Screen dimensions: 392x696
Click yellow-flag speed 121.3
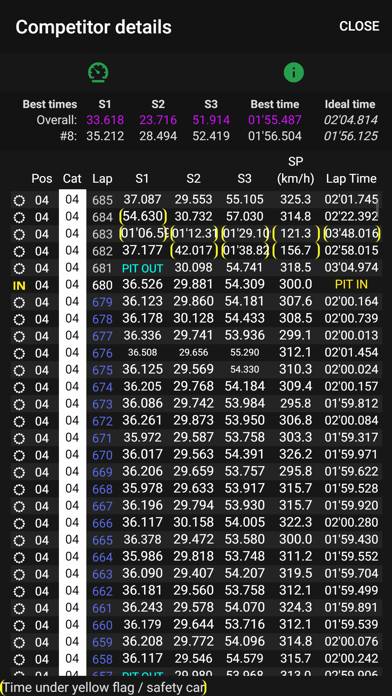(x=296, y=234)
